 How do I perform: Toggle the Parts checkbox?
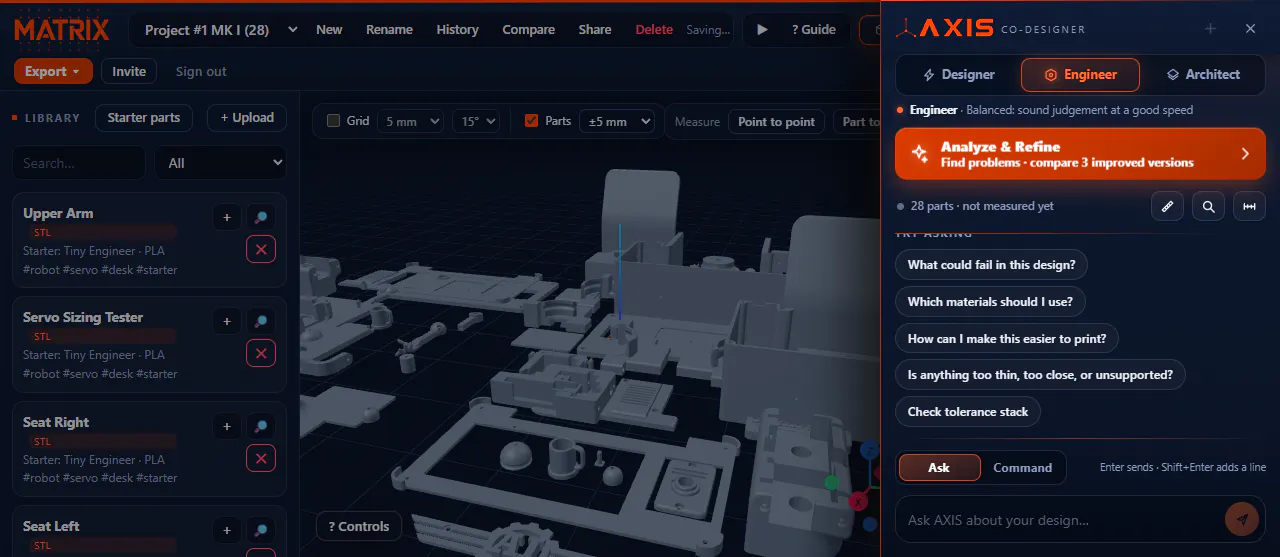click(x=532, y=121)
